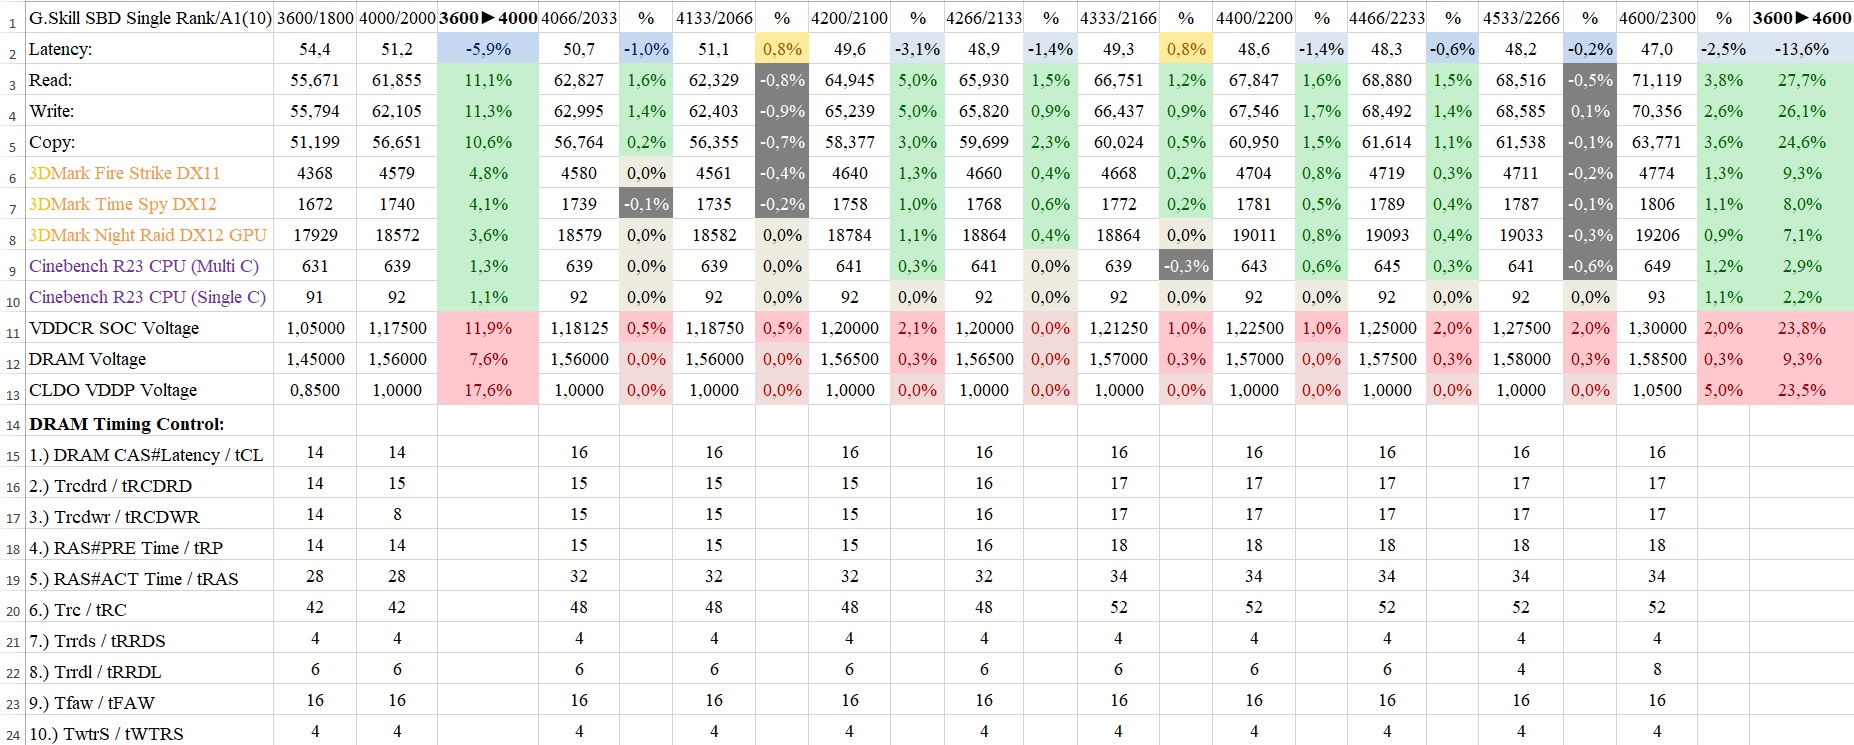This screenshot has height=745, width=1854.
Task: Select the DRAM CAS#Latency / tCL cell
Action: click(146, 455)
